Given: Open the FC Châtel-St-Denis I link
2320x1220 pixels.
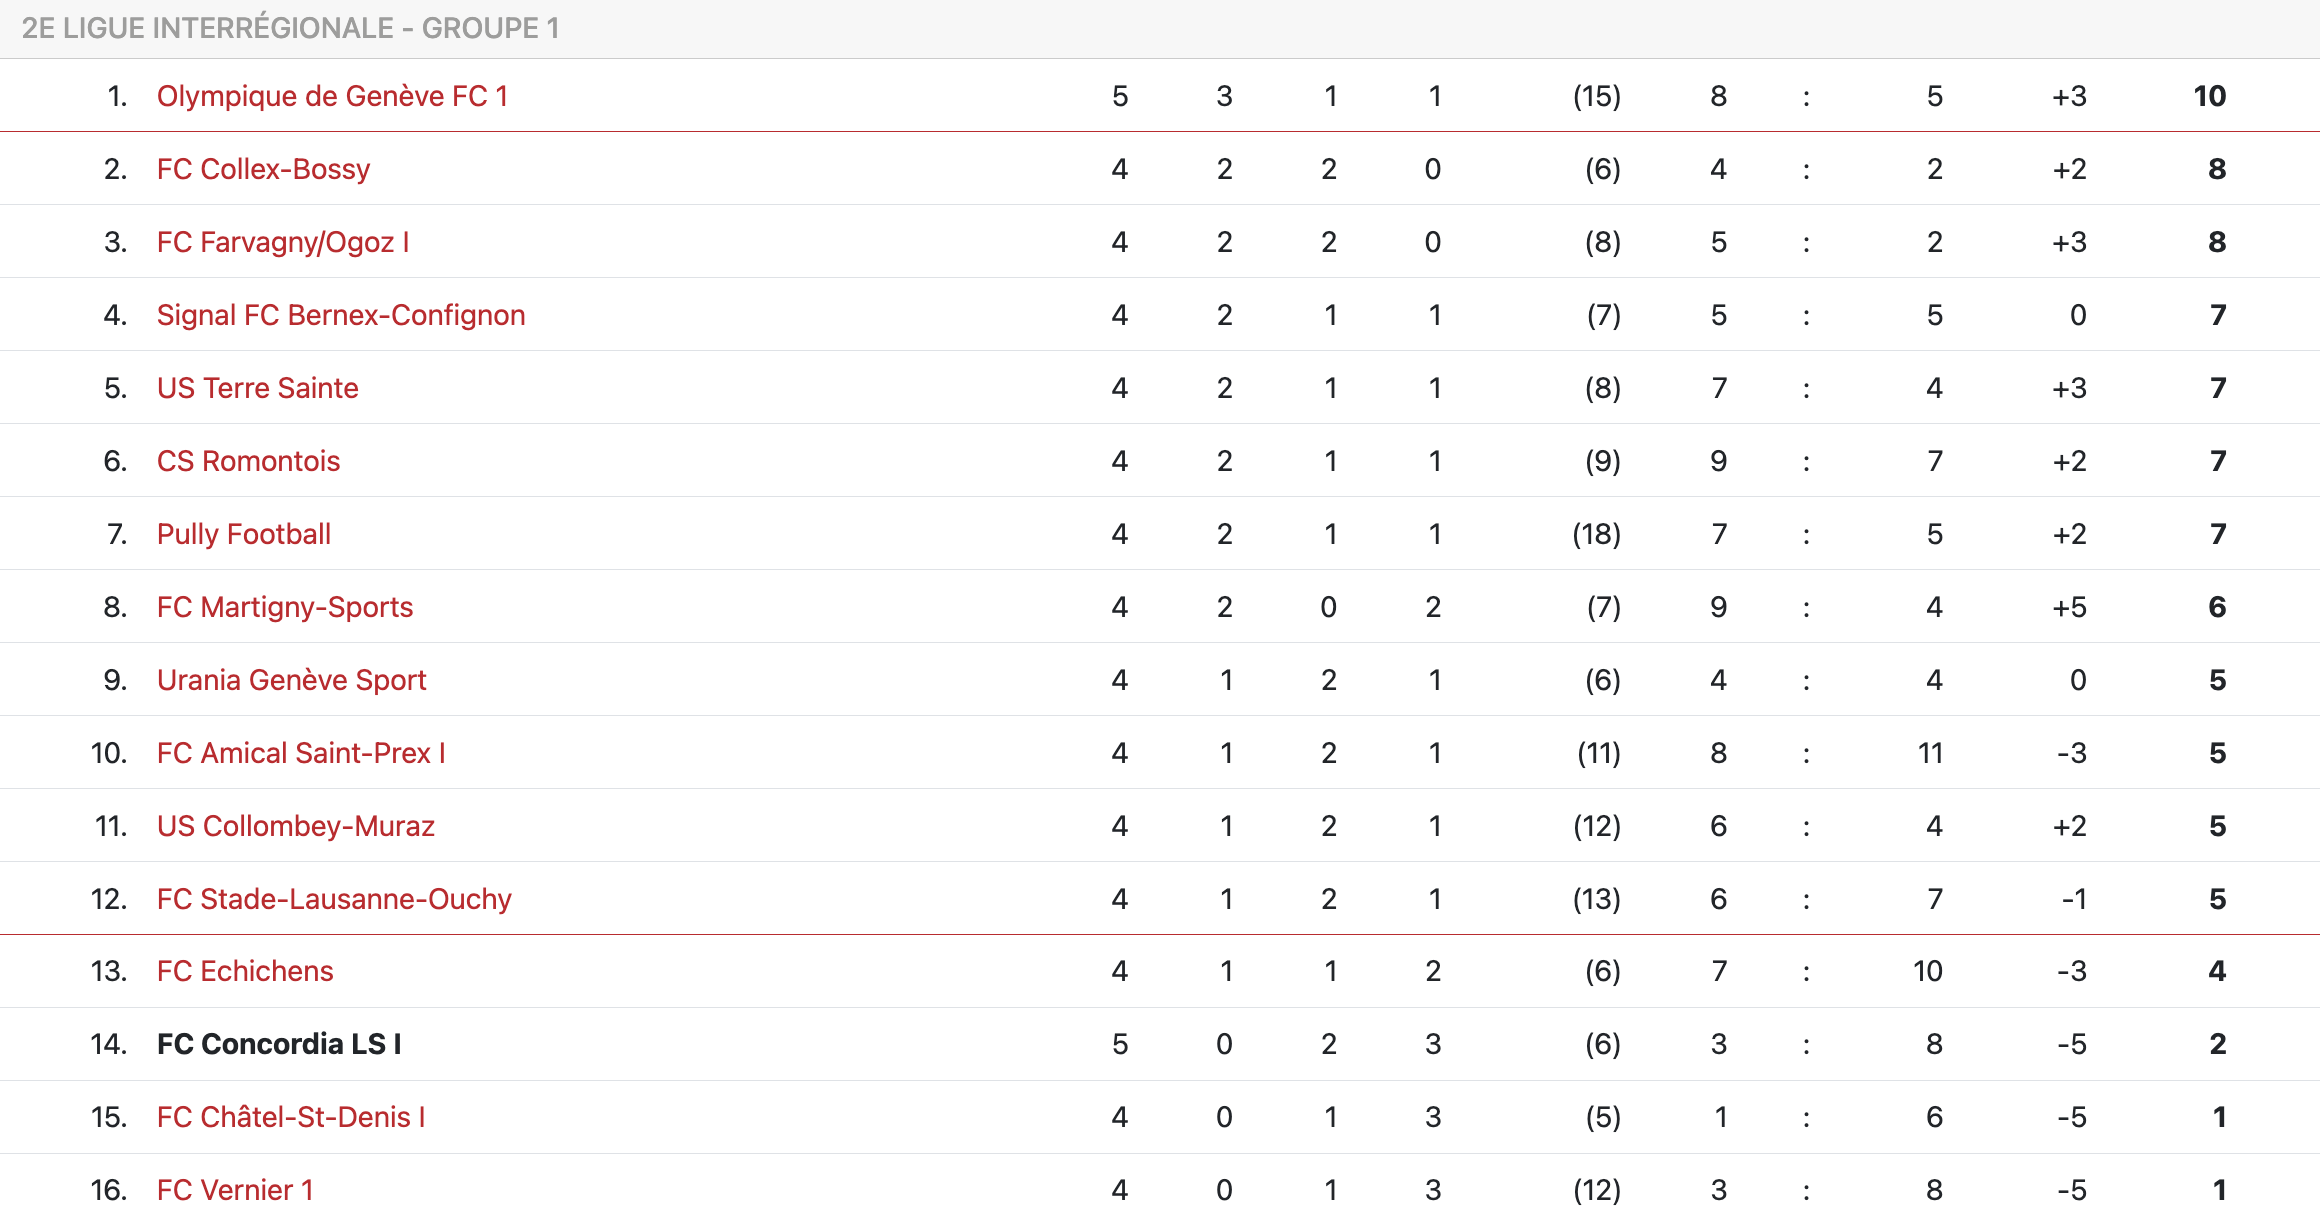Looking at the screenshot, I should pos(291,1117).
